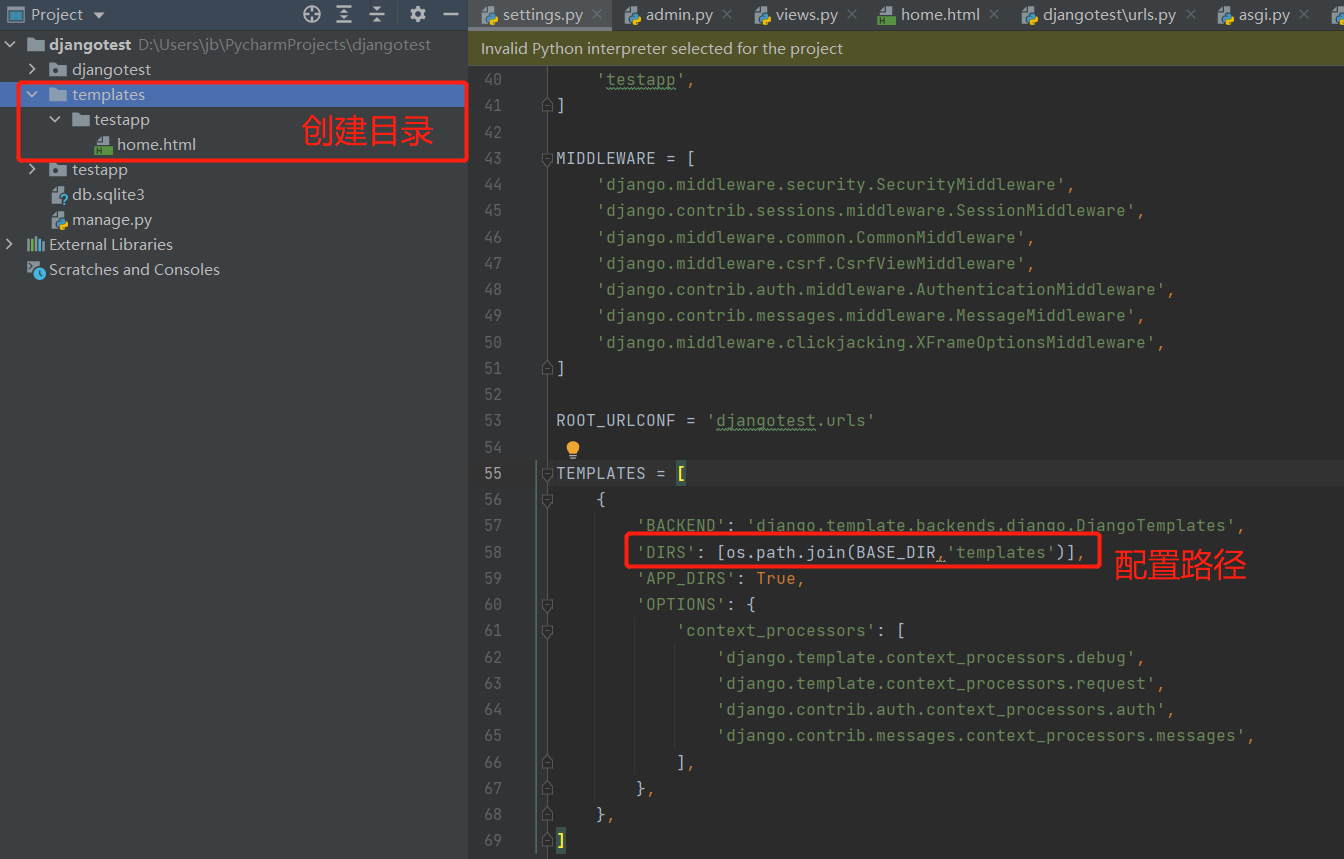Switch to the admin.py tab
The height and width of the screenshot is (859, 1344).
tap(679, 15)
